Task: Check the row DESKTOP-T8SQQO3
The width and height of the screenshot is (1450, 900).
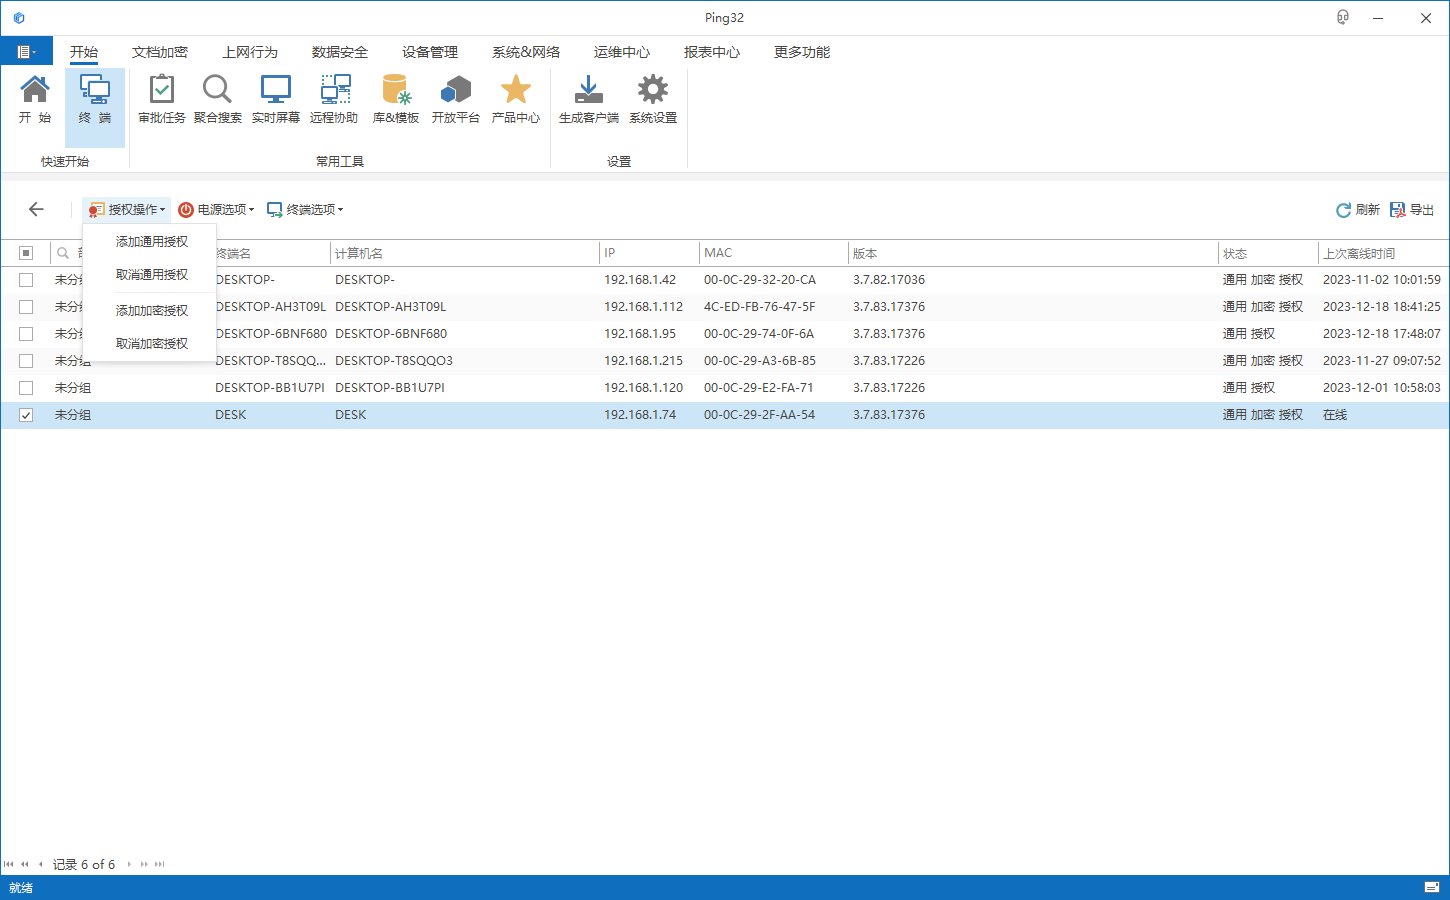Action: click(26, 361)
